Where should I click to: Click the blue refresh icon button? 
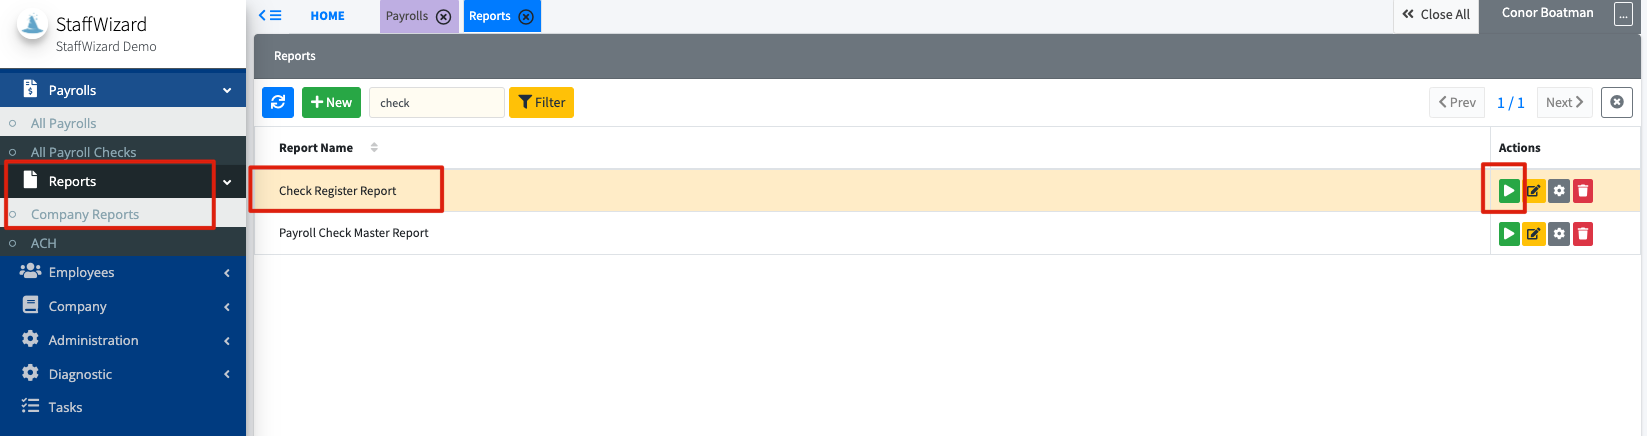point(278,102)
